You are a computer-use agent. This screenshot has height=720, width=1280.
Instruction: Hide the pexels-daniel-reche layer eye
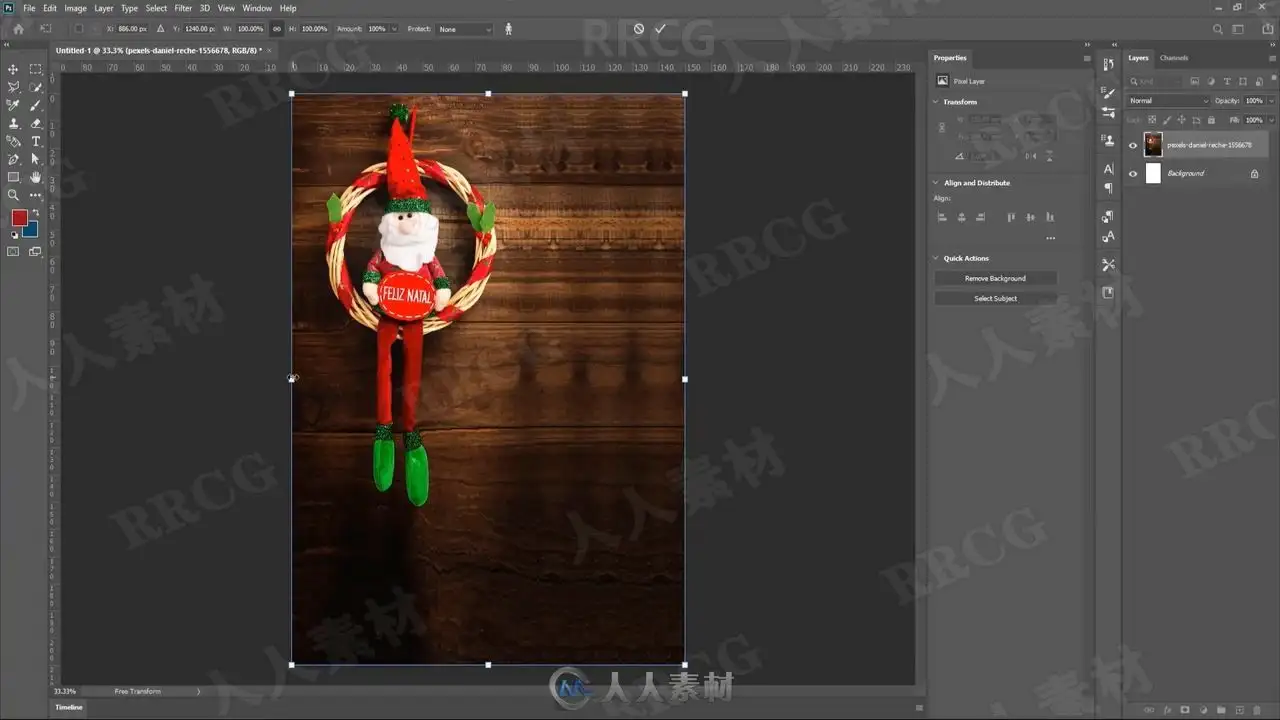coord(1133,145)
